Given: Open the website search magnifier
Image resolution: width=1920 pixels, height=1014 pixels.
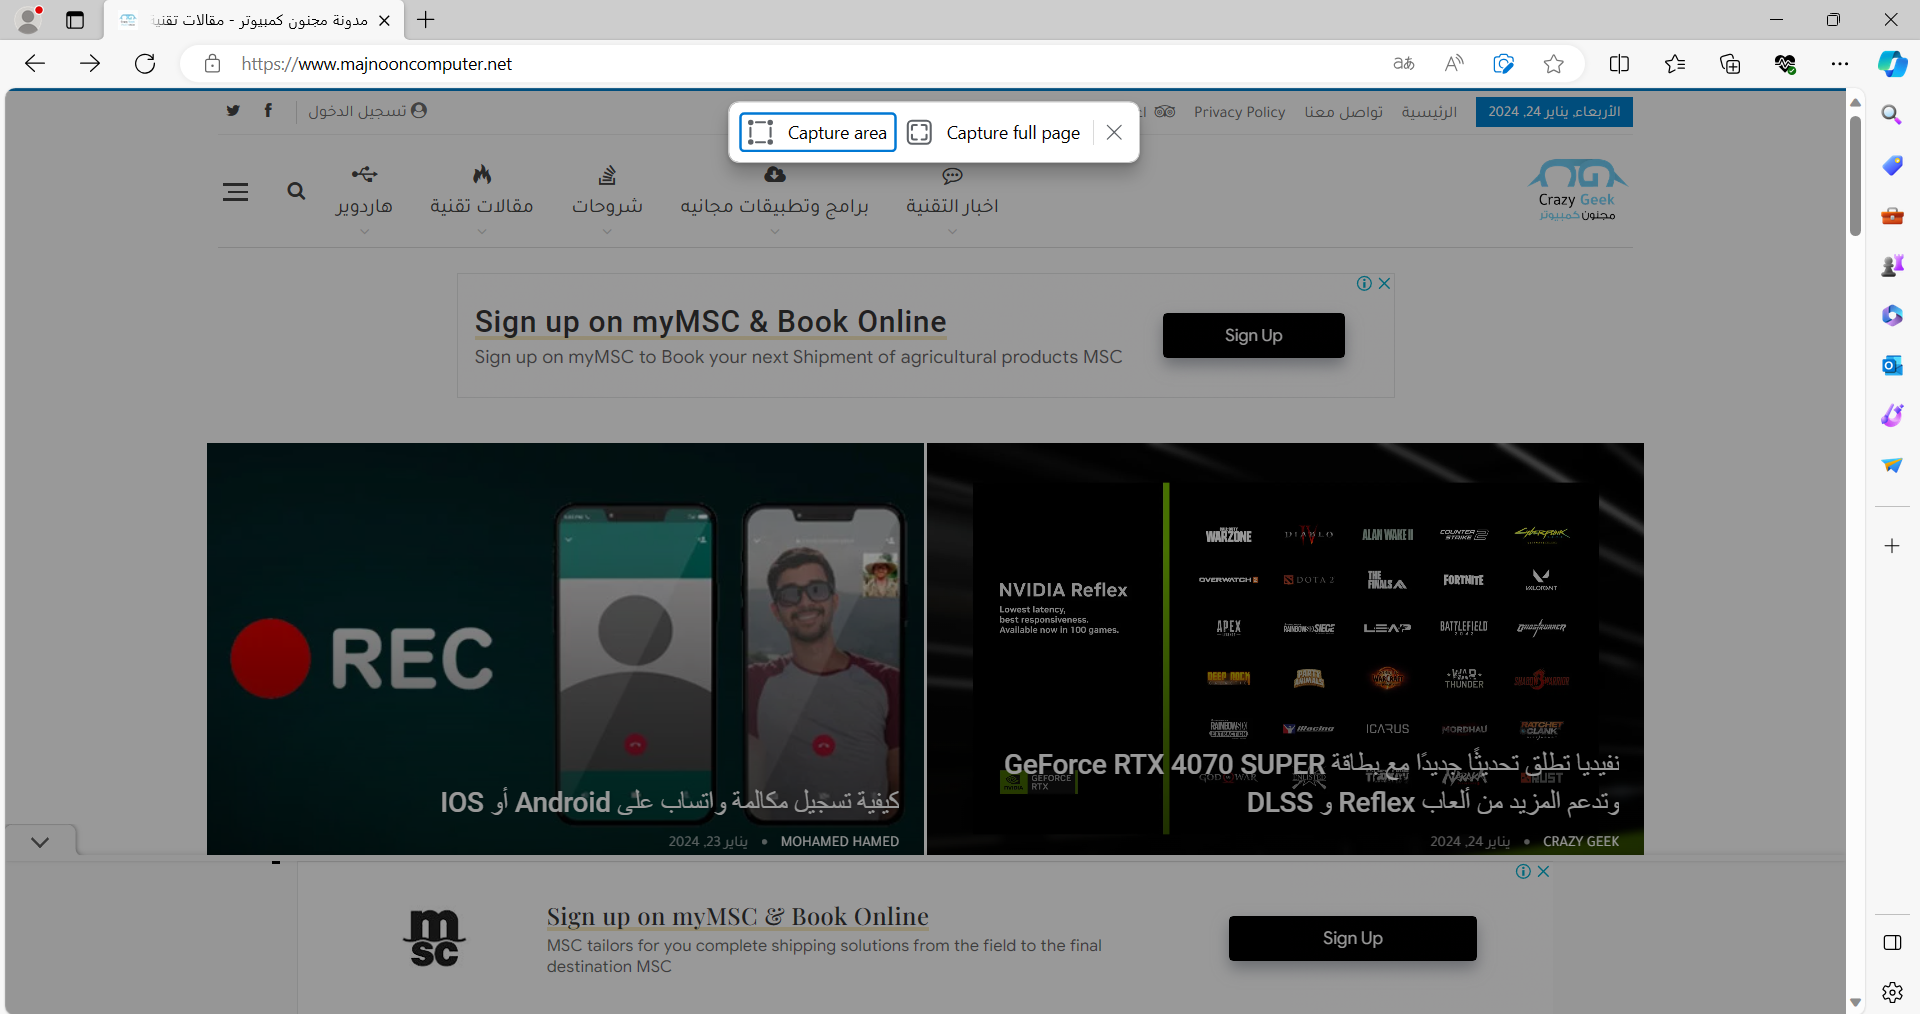Looking at the screenshot, I should pyautogui.click(x=296, y=191).
